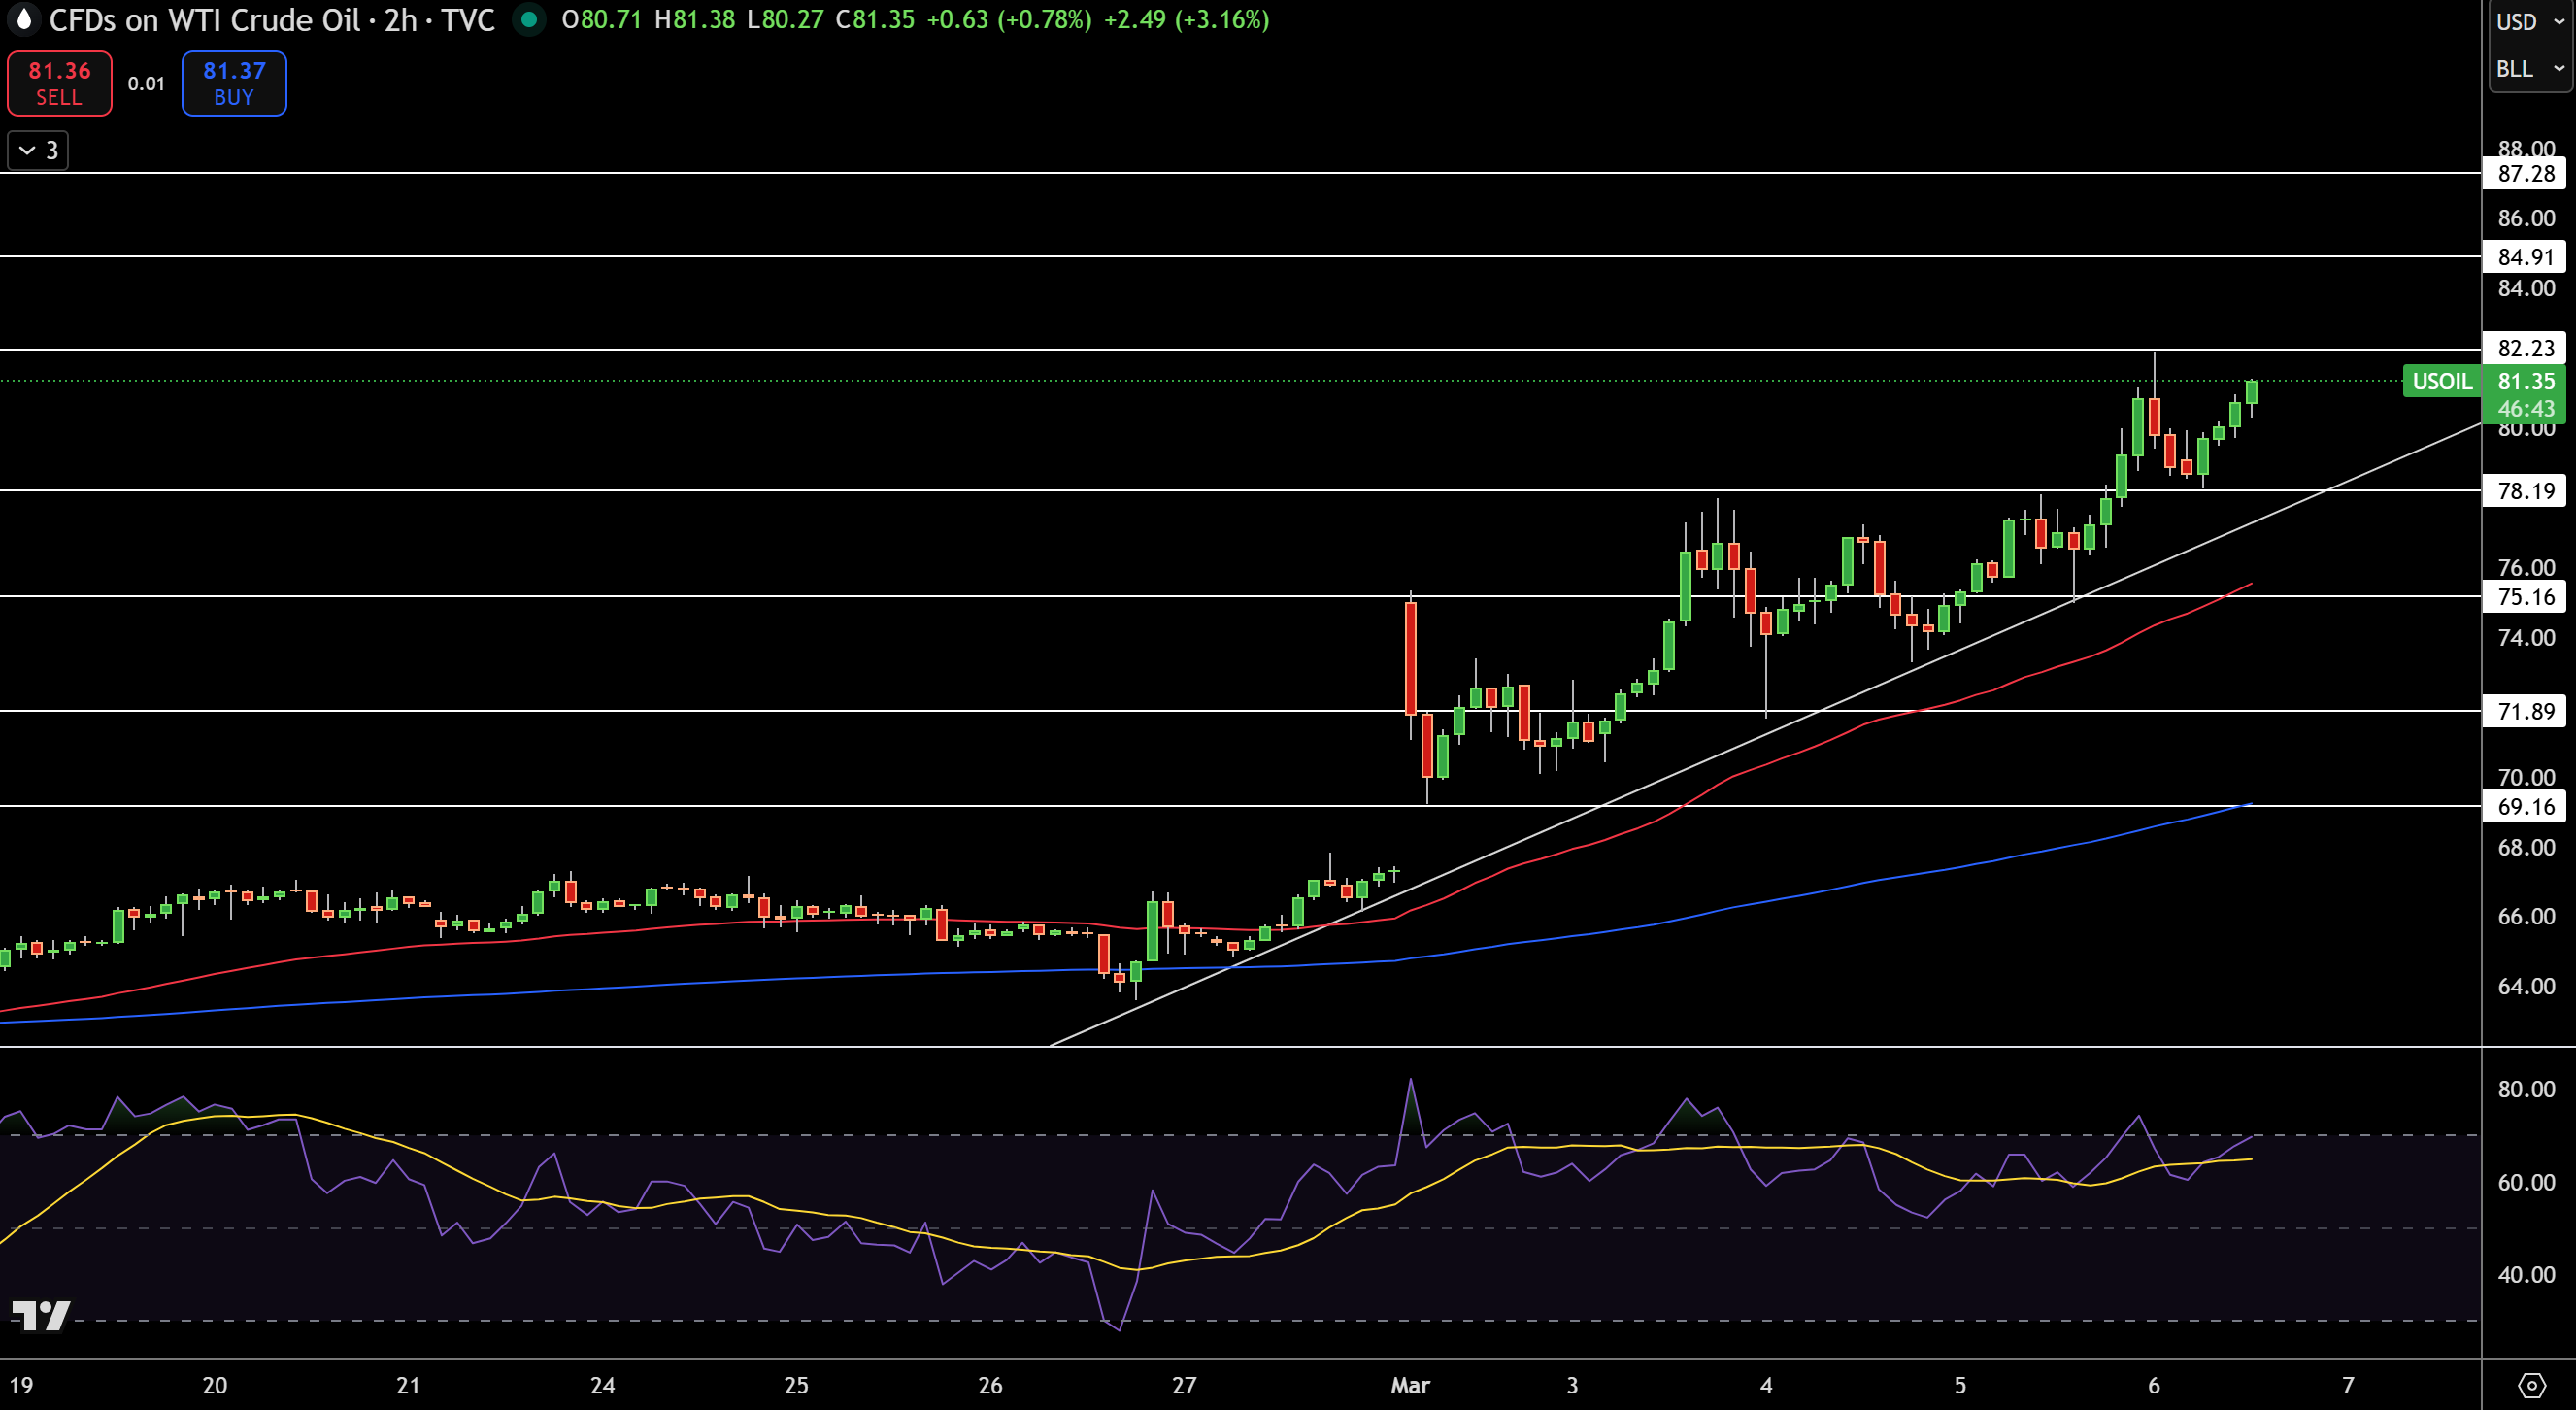Viewport: 2576px width, 1410px height.
Task: Click the BUY 81.37 button
Action: (x=234, y=83)
